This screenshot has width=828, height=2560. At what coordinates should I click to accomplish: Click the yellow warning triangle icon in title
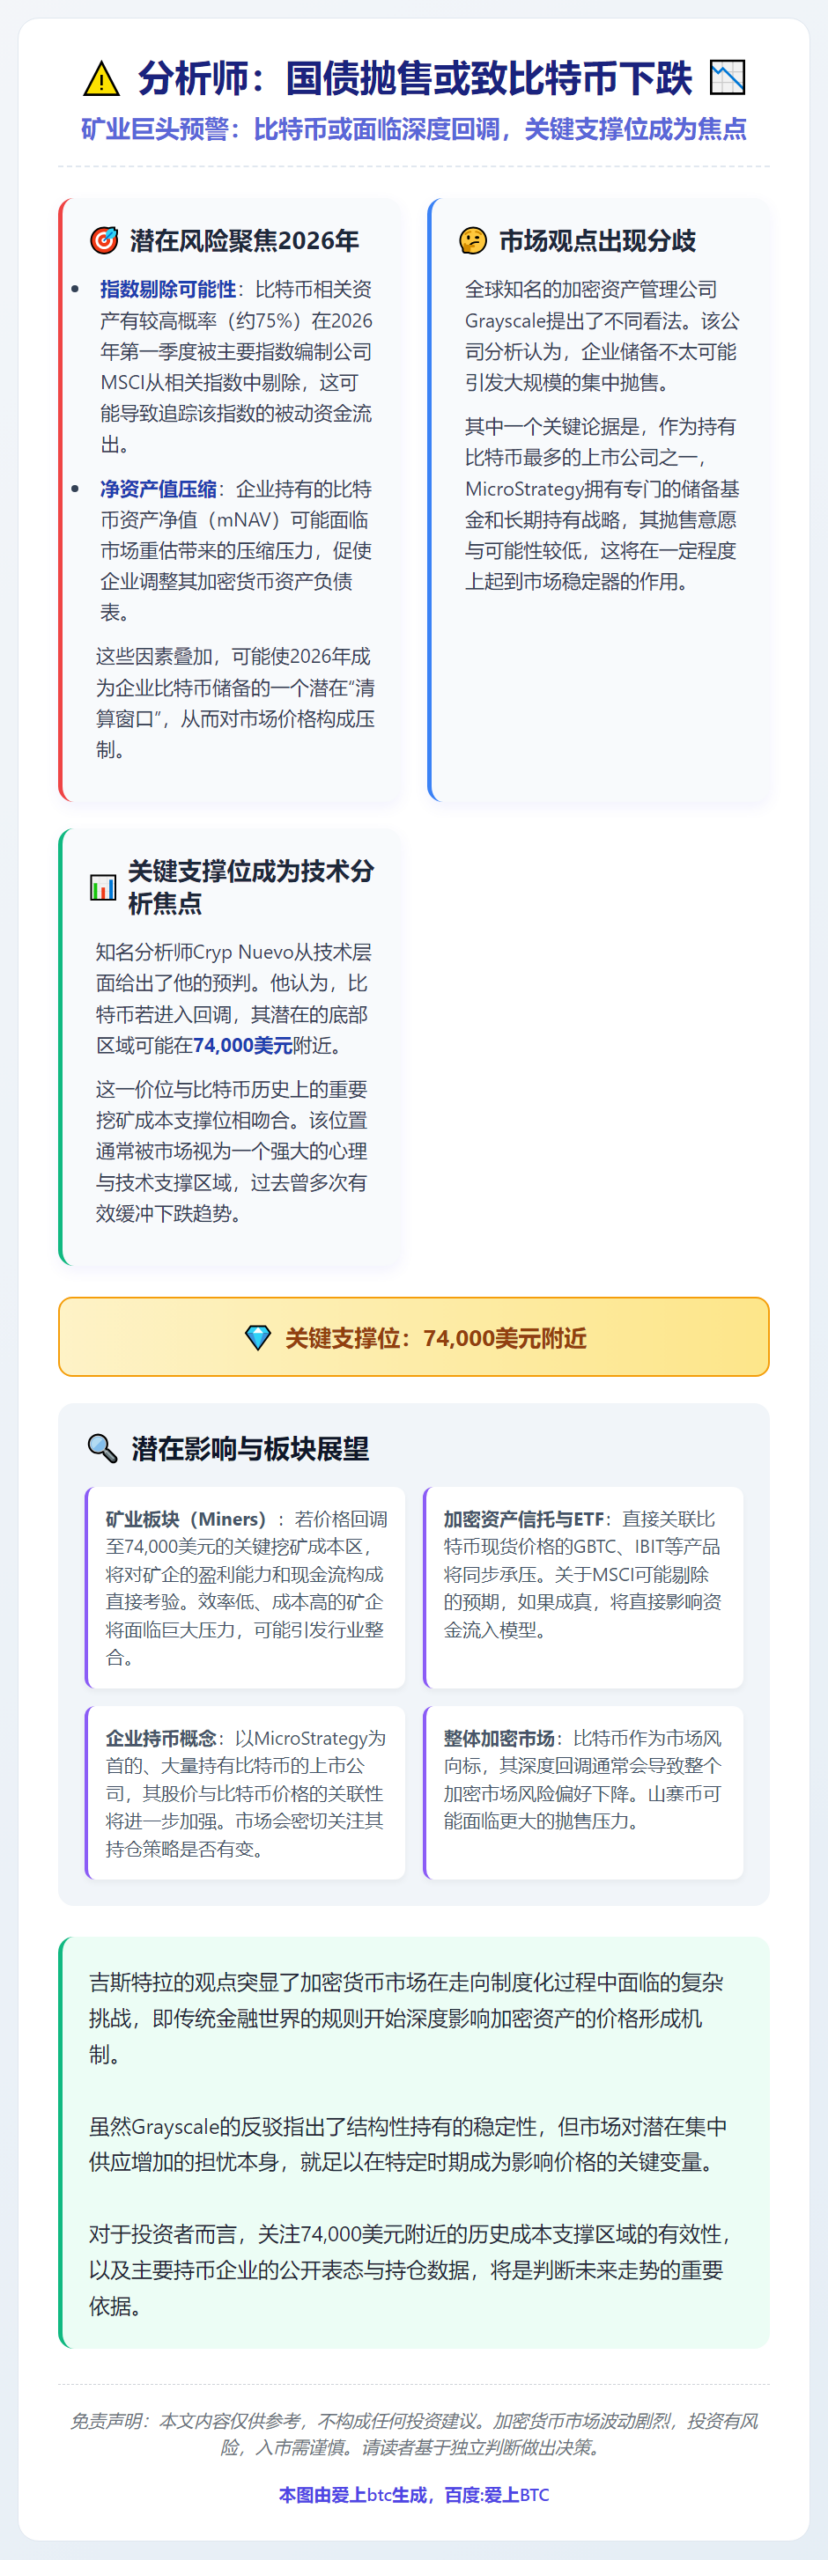[x=101, y=79]
